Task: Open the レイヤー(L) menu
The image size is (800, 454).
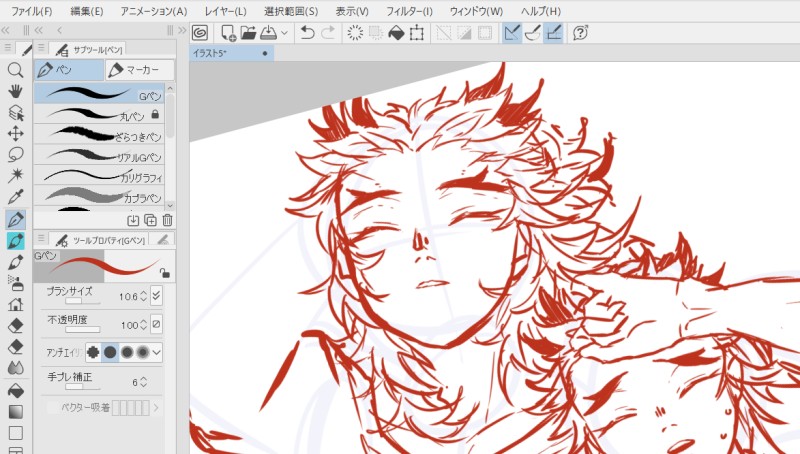Action: point(226,11)
